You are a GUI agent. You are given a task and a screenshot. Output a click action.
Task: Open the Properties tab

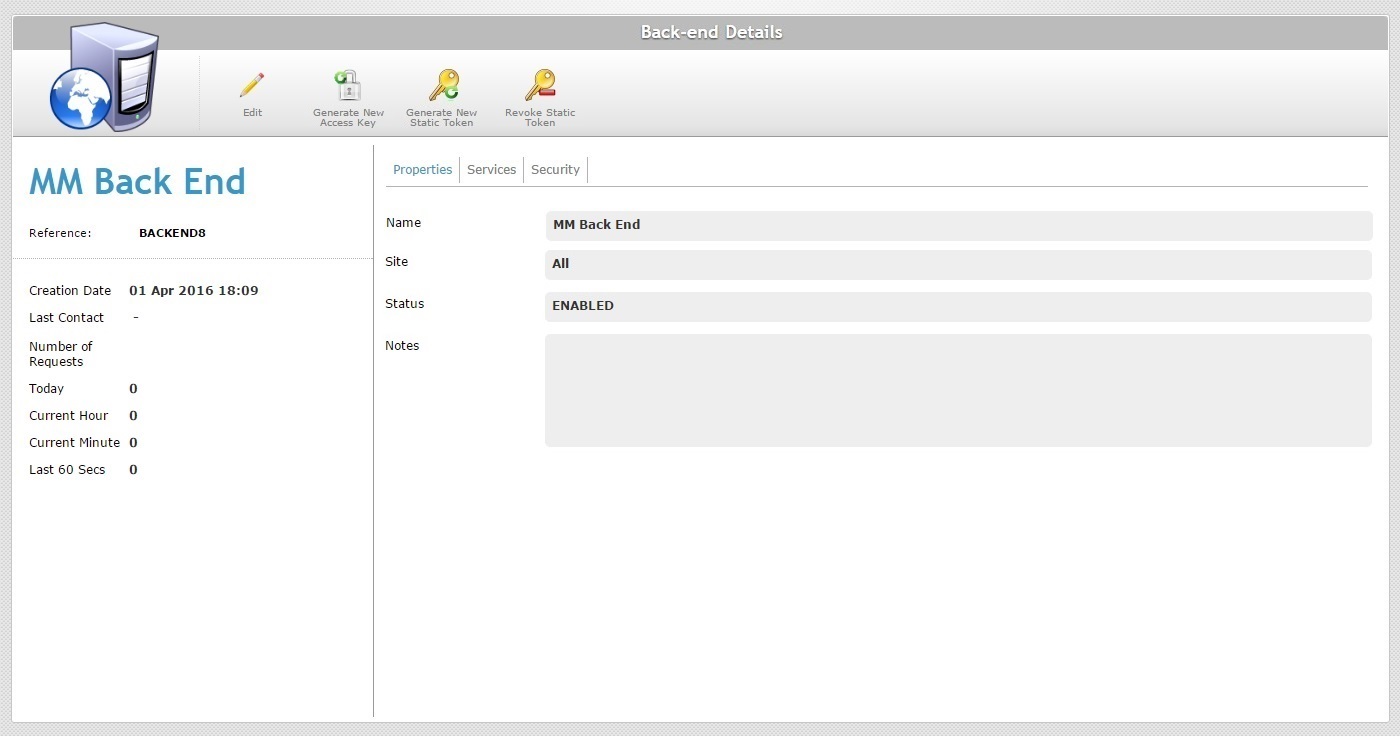423,170
